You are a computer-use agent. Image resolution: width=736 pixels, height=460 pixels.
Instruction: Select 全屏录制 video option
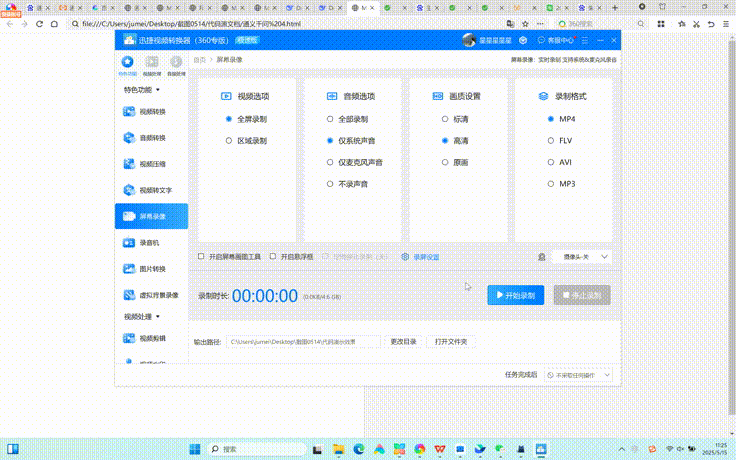(x=246, y=119)
